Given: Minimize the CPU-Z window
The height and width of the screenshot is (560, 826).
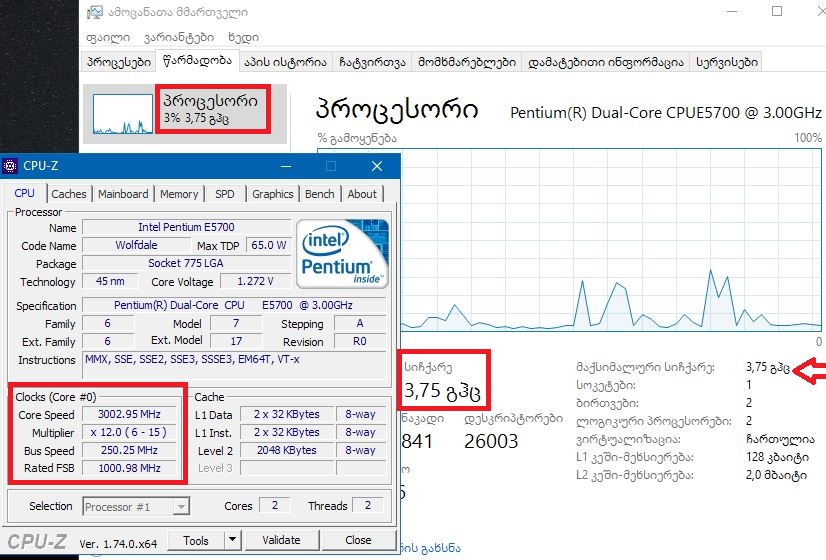Looking at the screenshot, I should (x=286, y=166).
